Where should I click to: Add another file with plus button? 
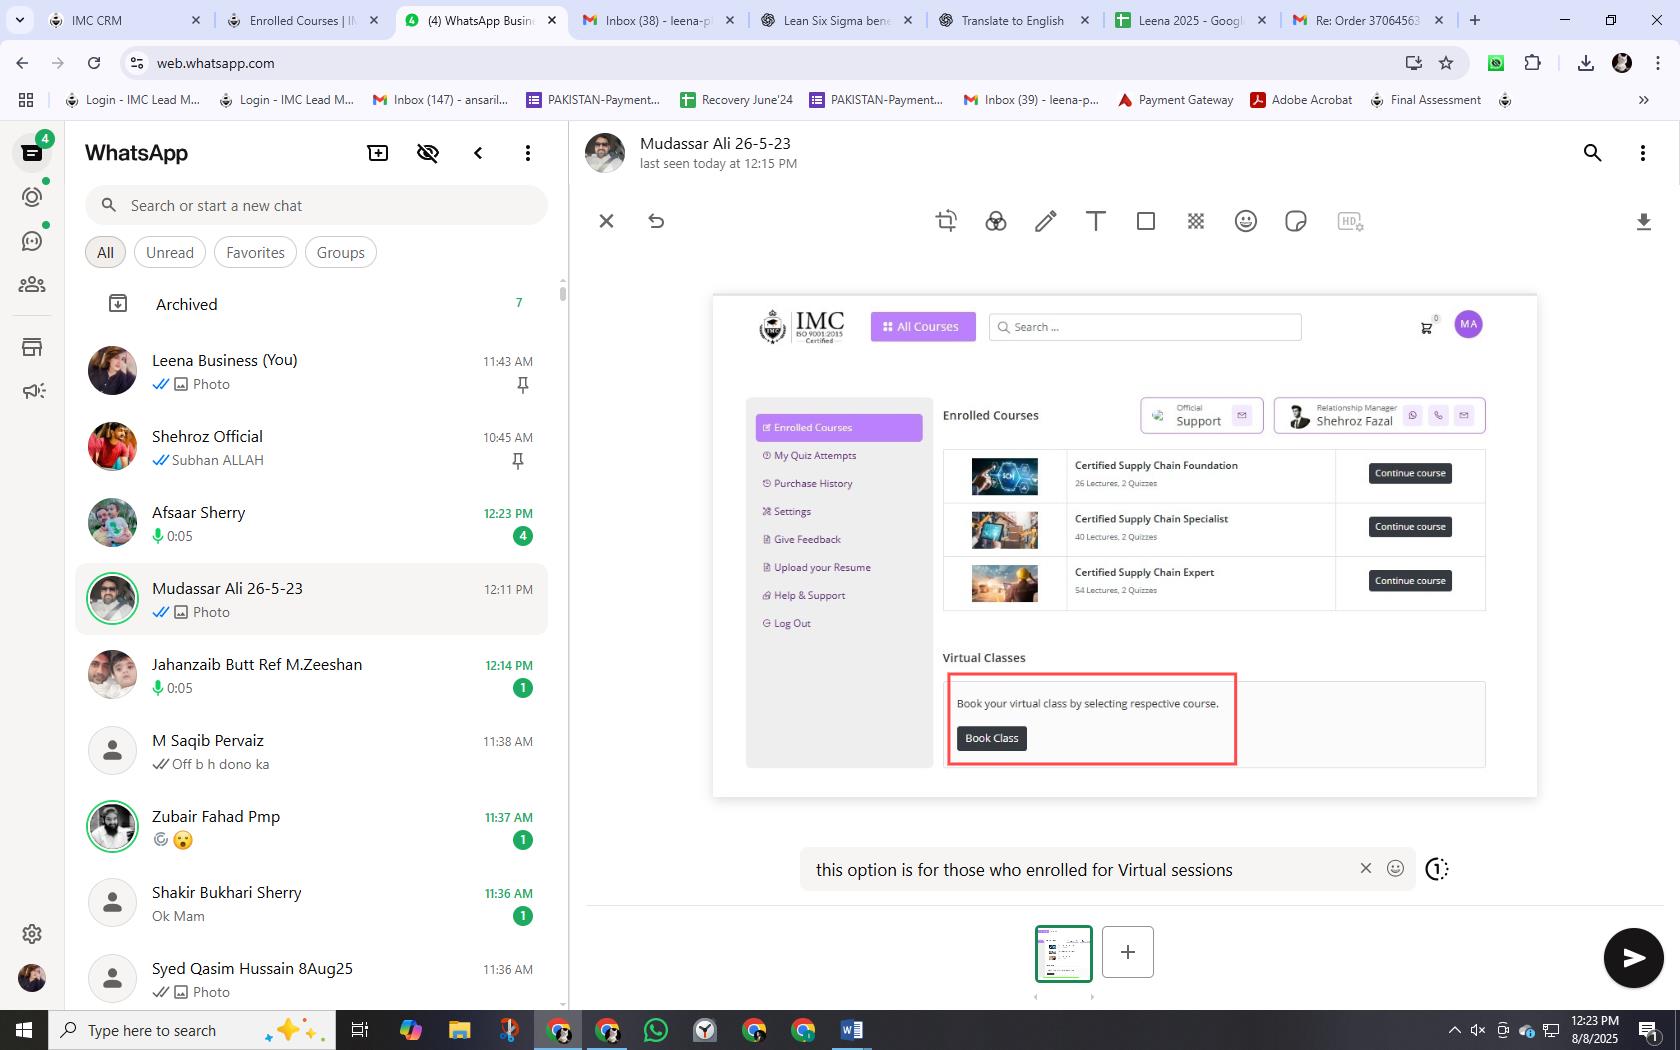tap(1128, 952)
